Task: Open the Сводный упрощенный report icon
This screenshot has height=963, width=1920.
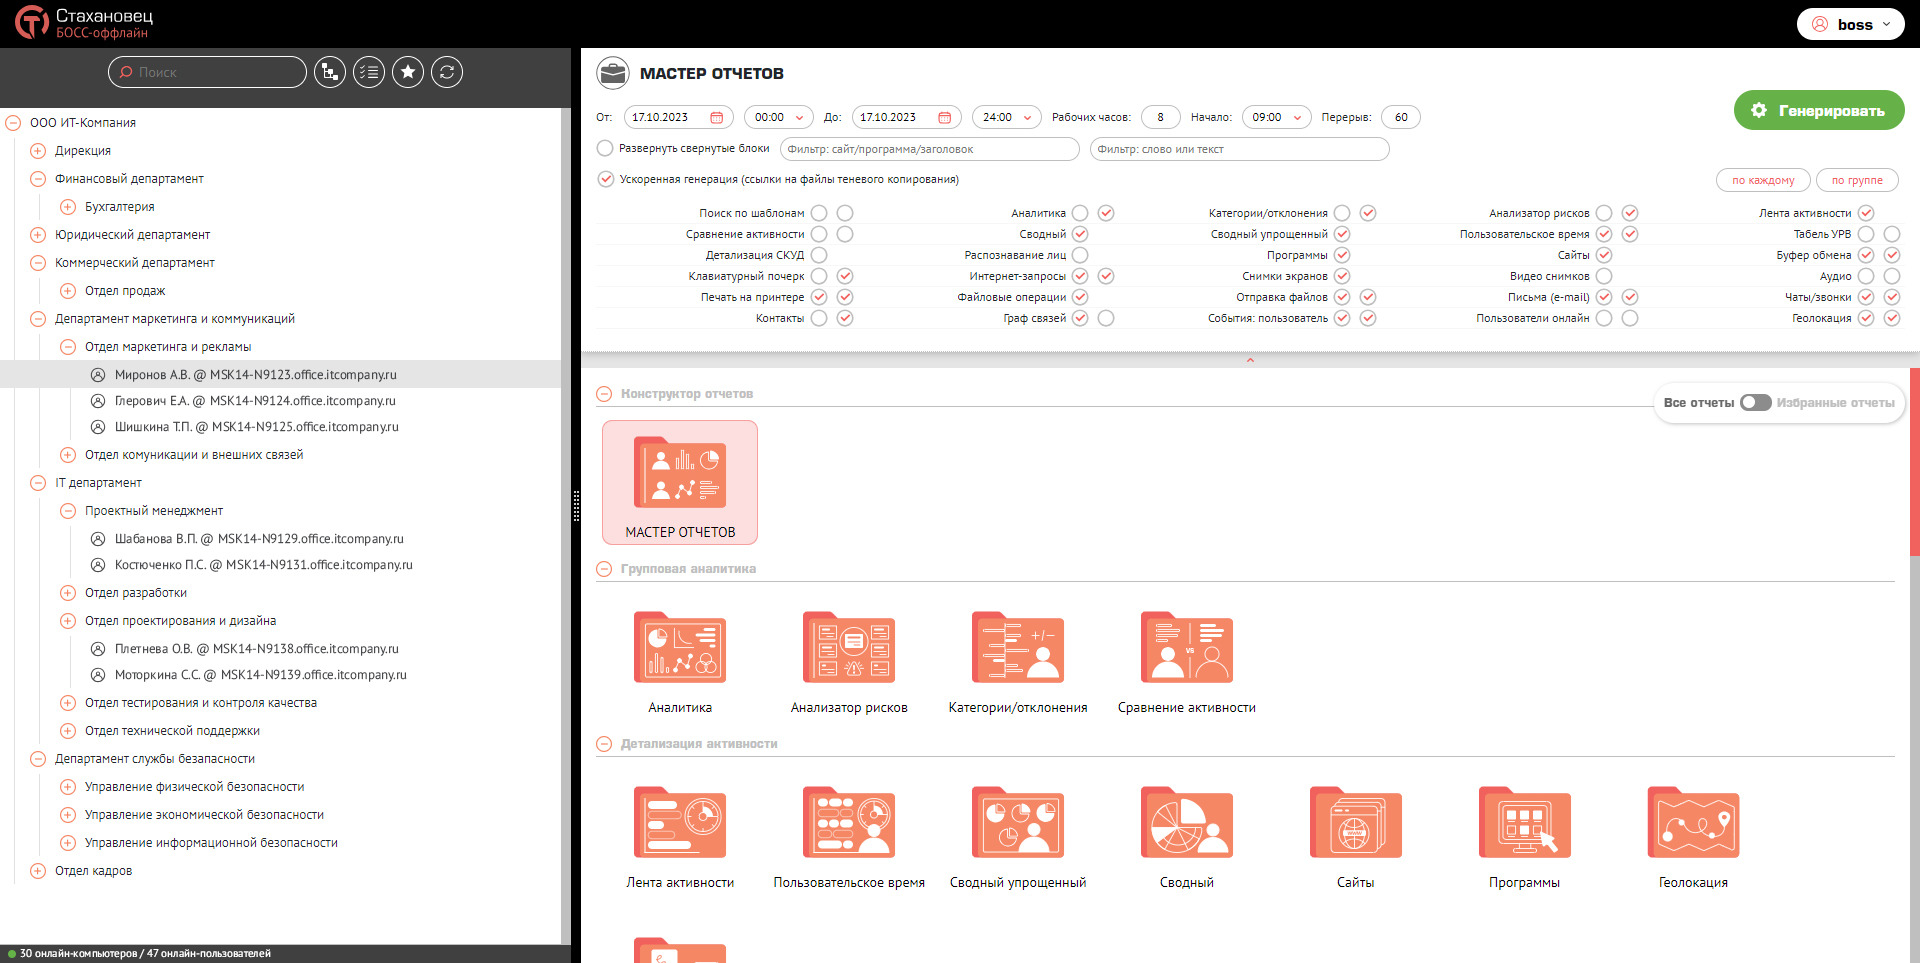Action: (1018, 823)
